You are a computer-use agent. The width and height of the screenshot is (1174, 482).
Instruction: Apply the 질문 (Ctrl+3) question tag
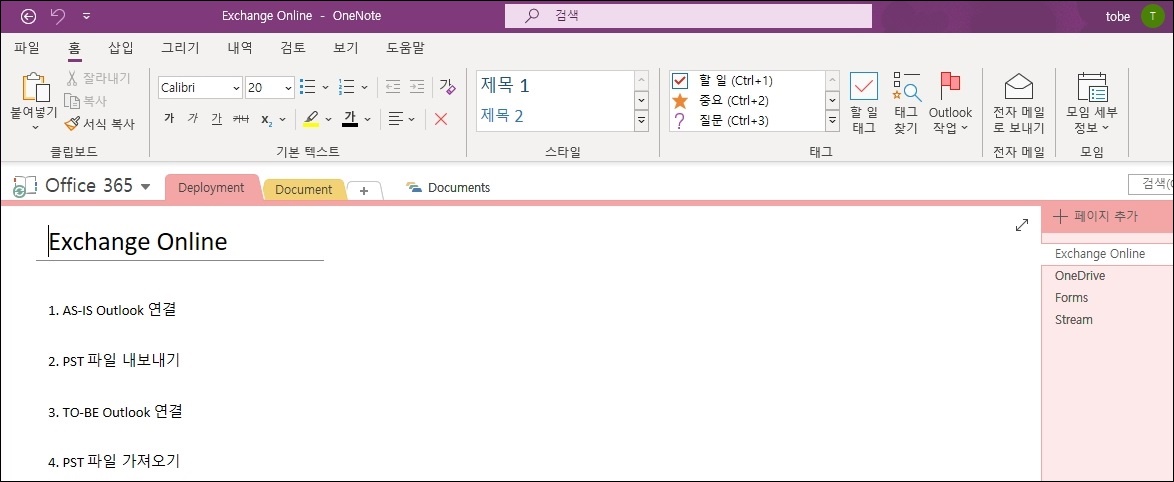(x=720, y=120)
